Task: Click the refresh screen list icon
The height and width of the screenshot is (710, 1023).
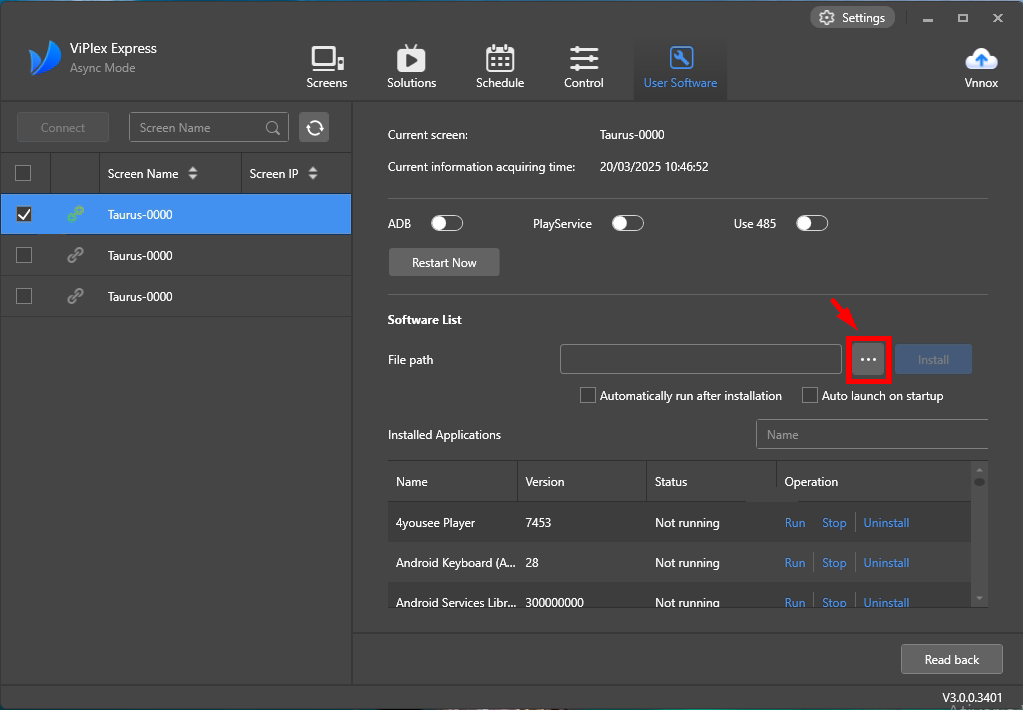Action: tap(314, 127)
